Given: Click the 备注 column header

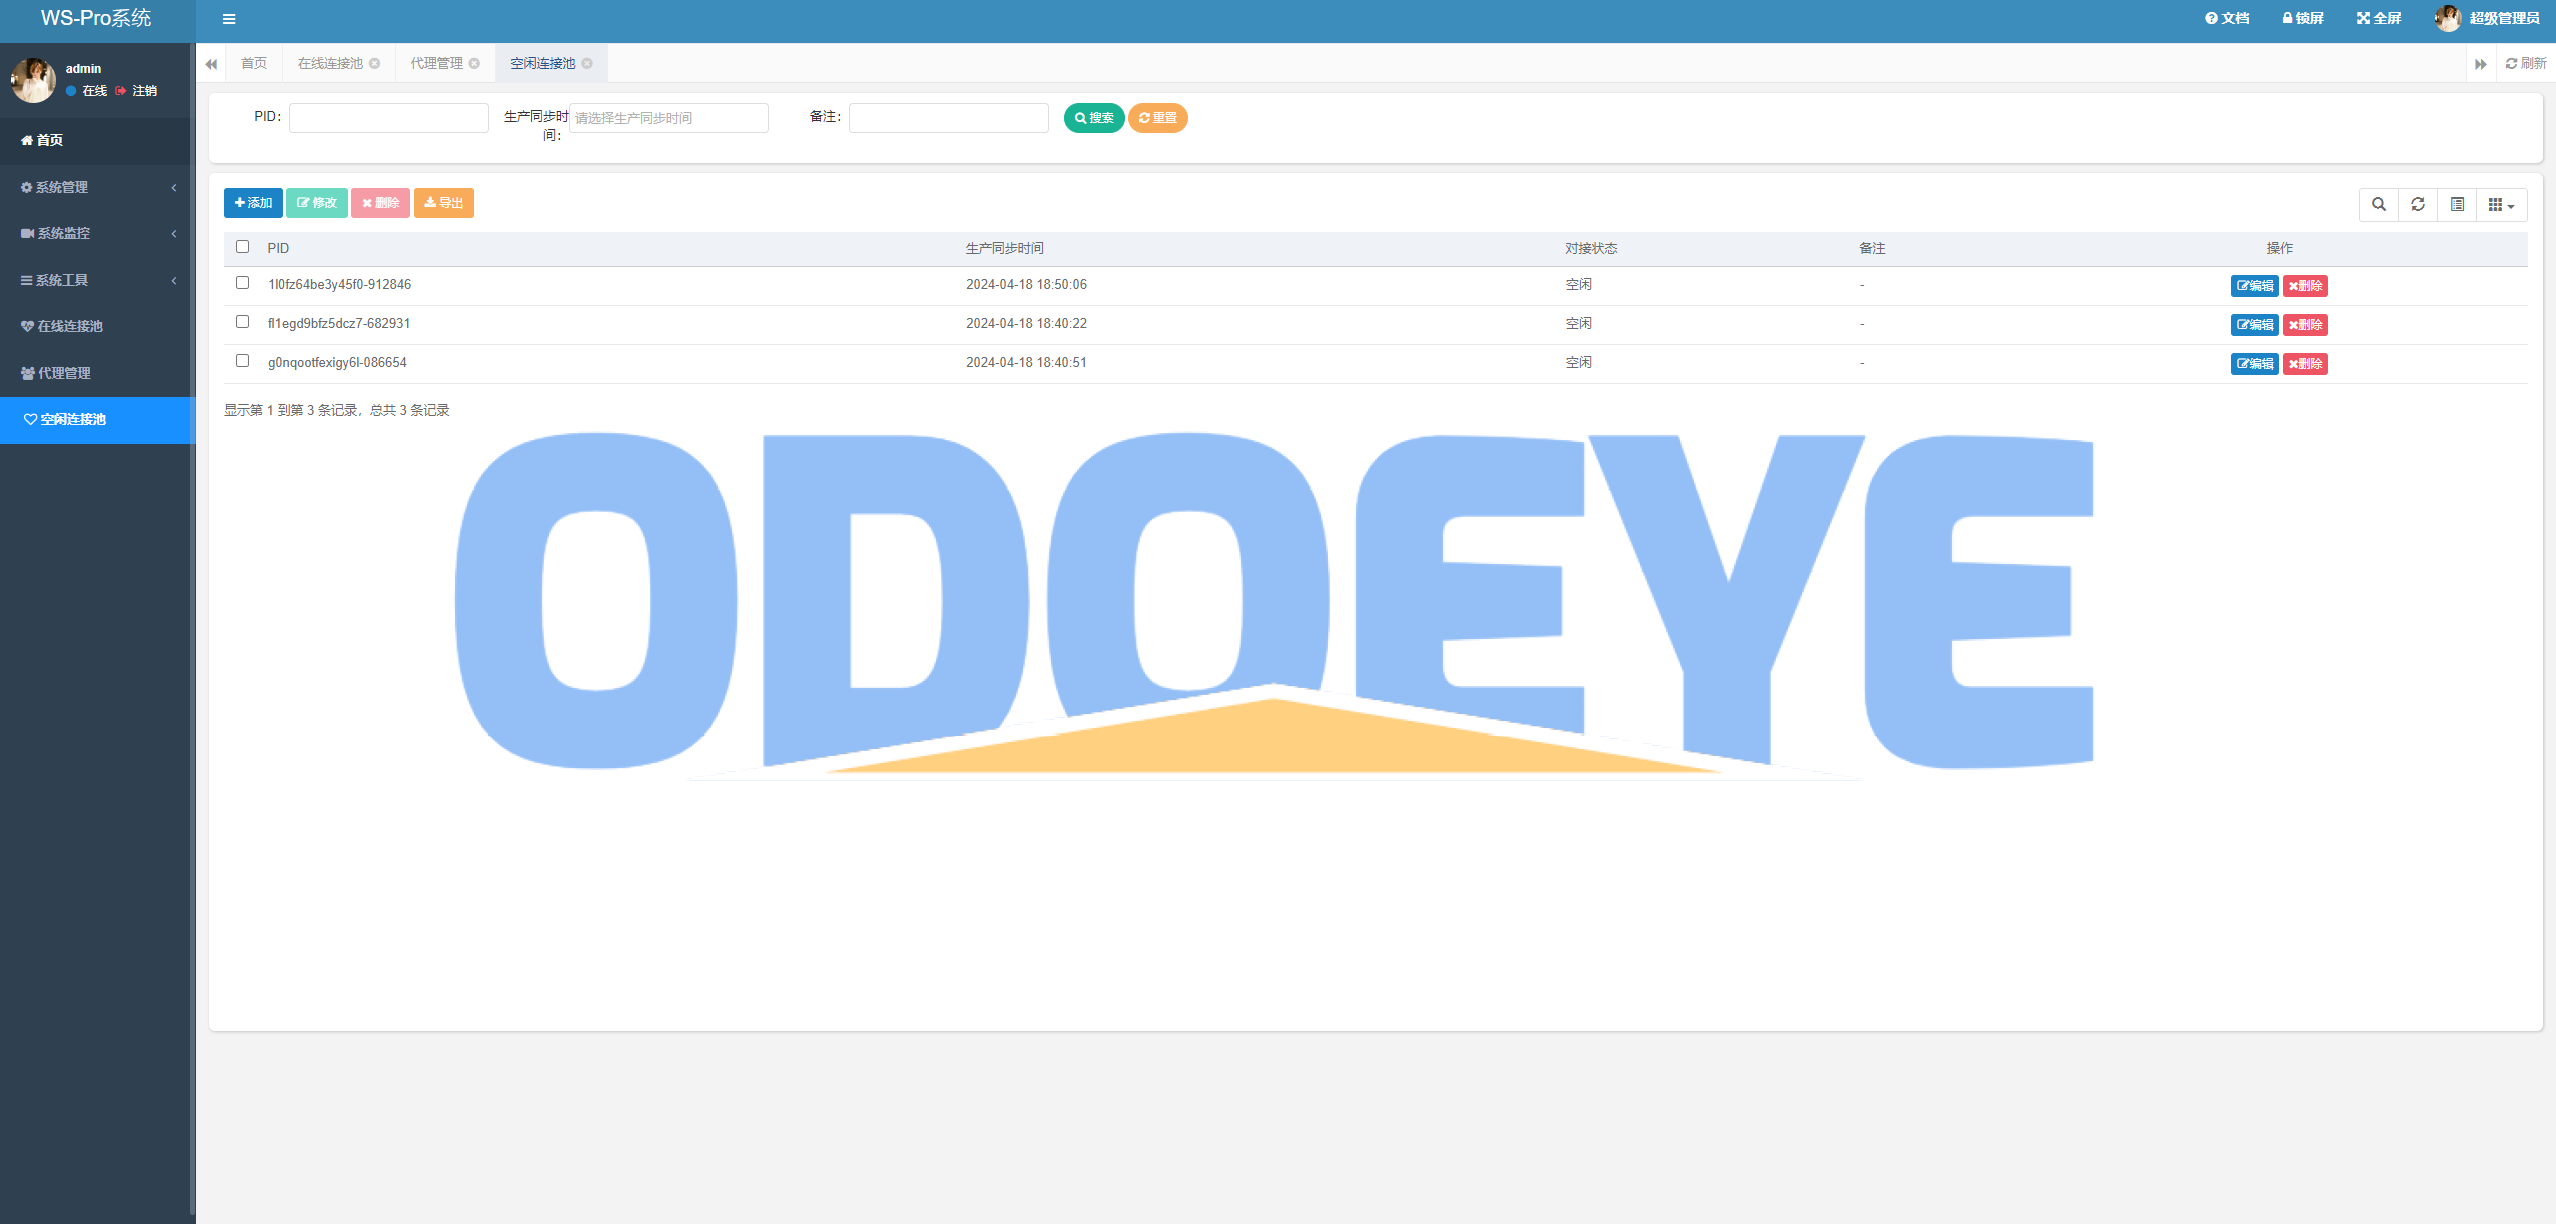Looking at the screenshot, I should (1872, 248).
